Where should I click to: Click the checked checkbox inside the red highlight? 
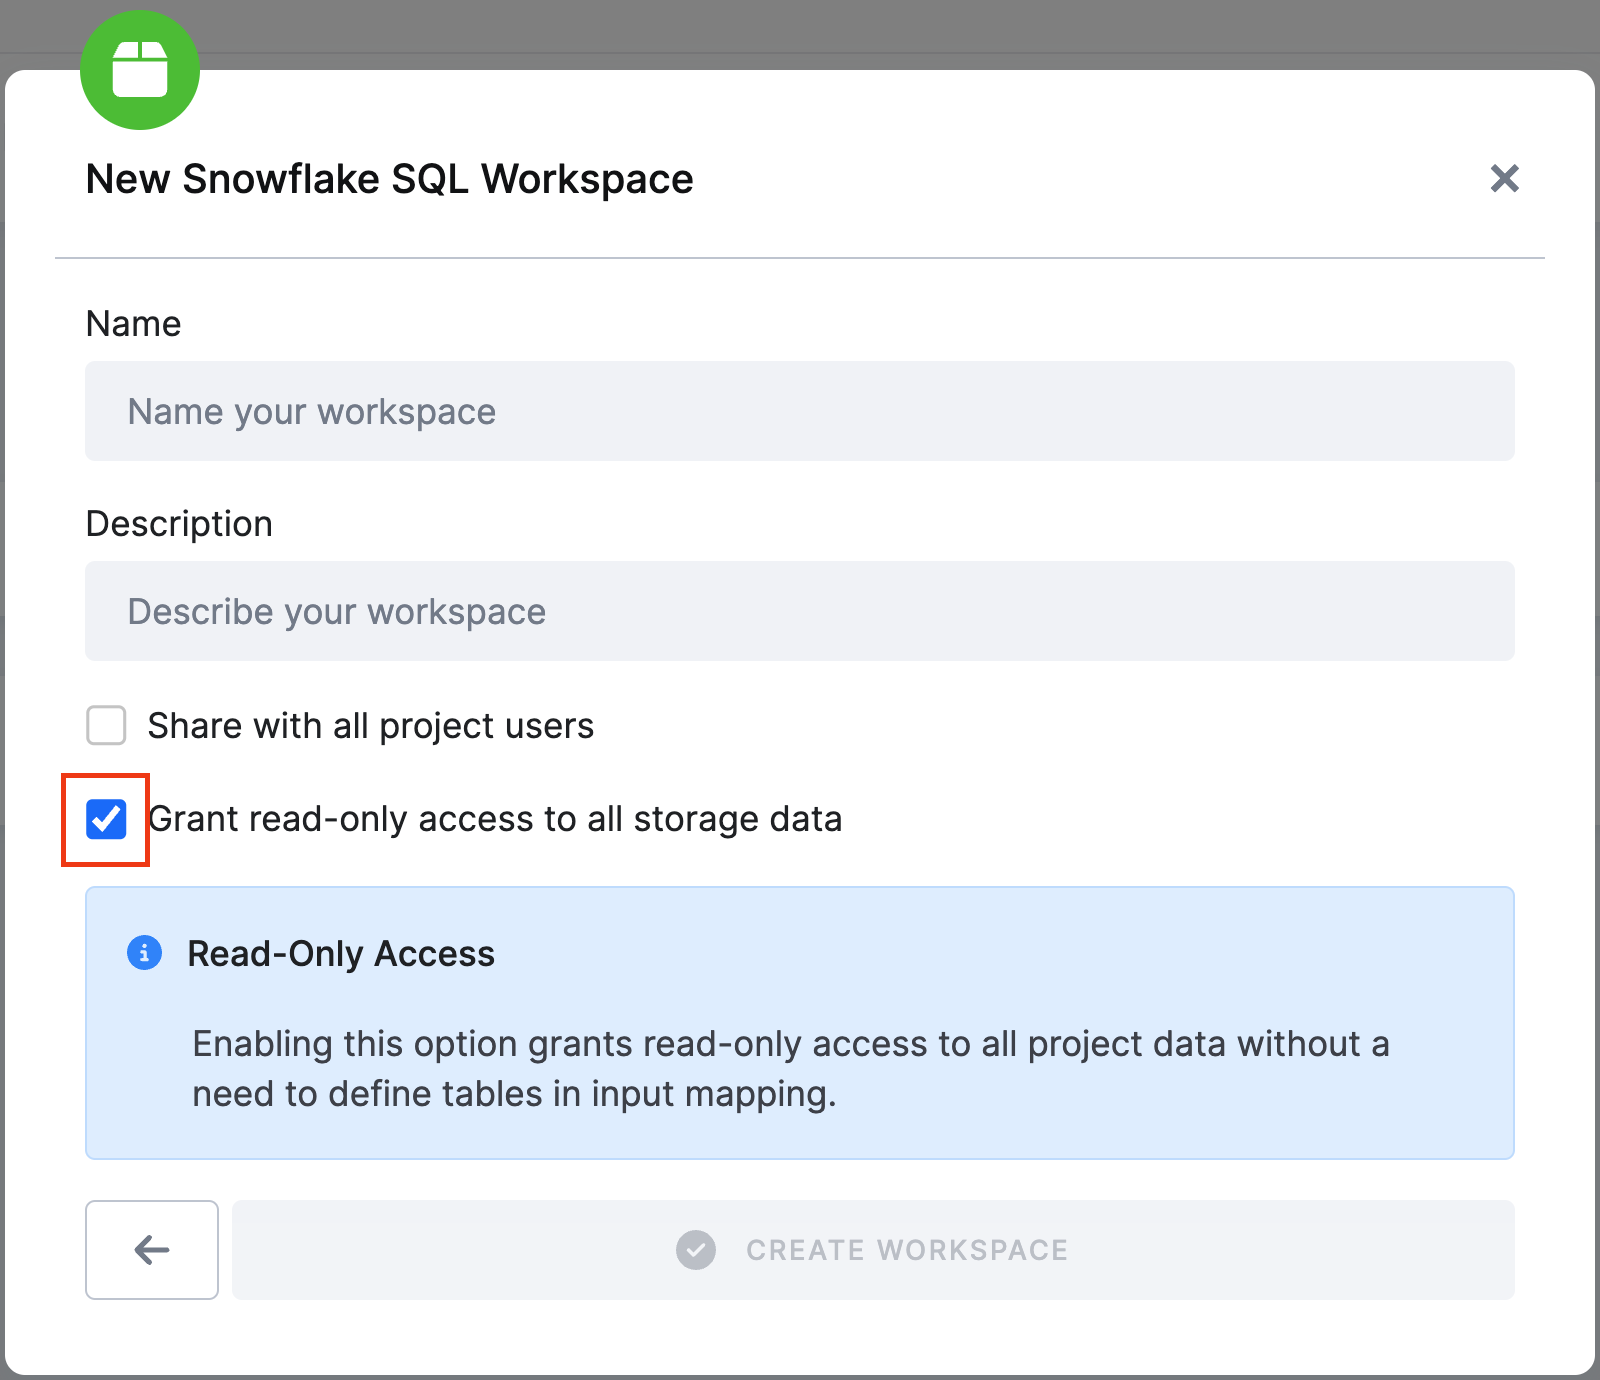point(105,819)
